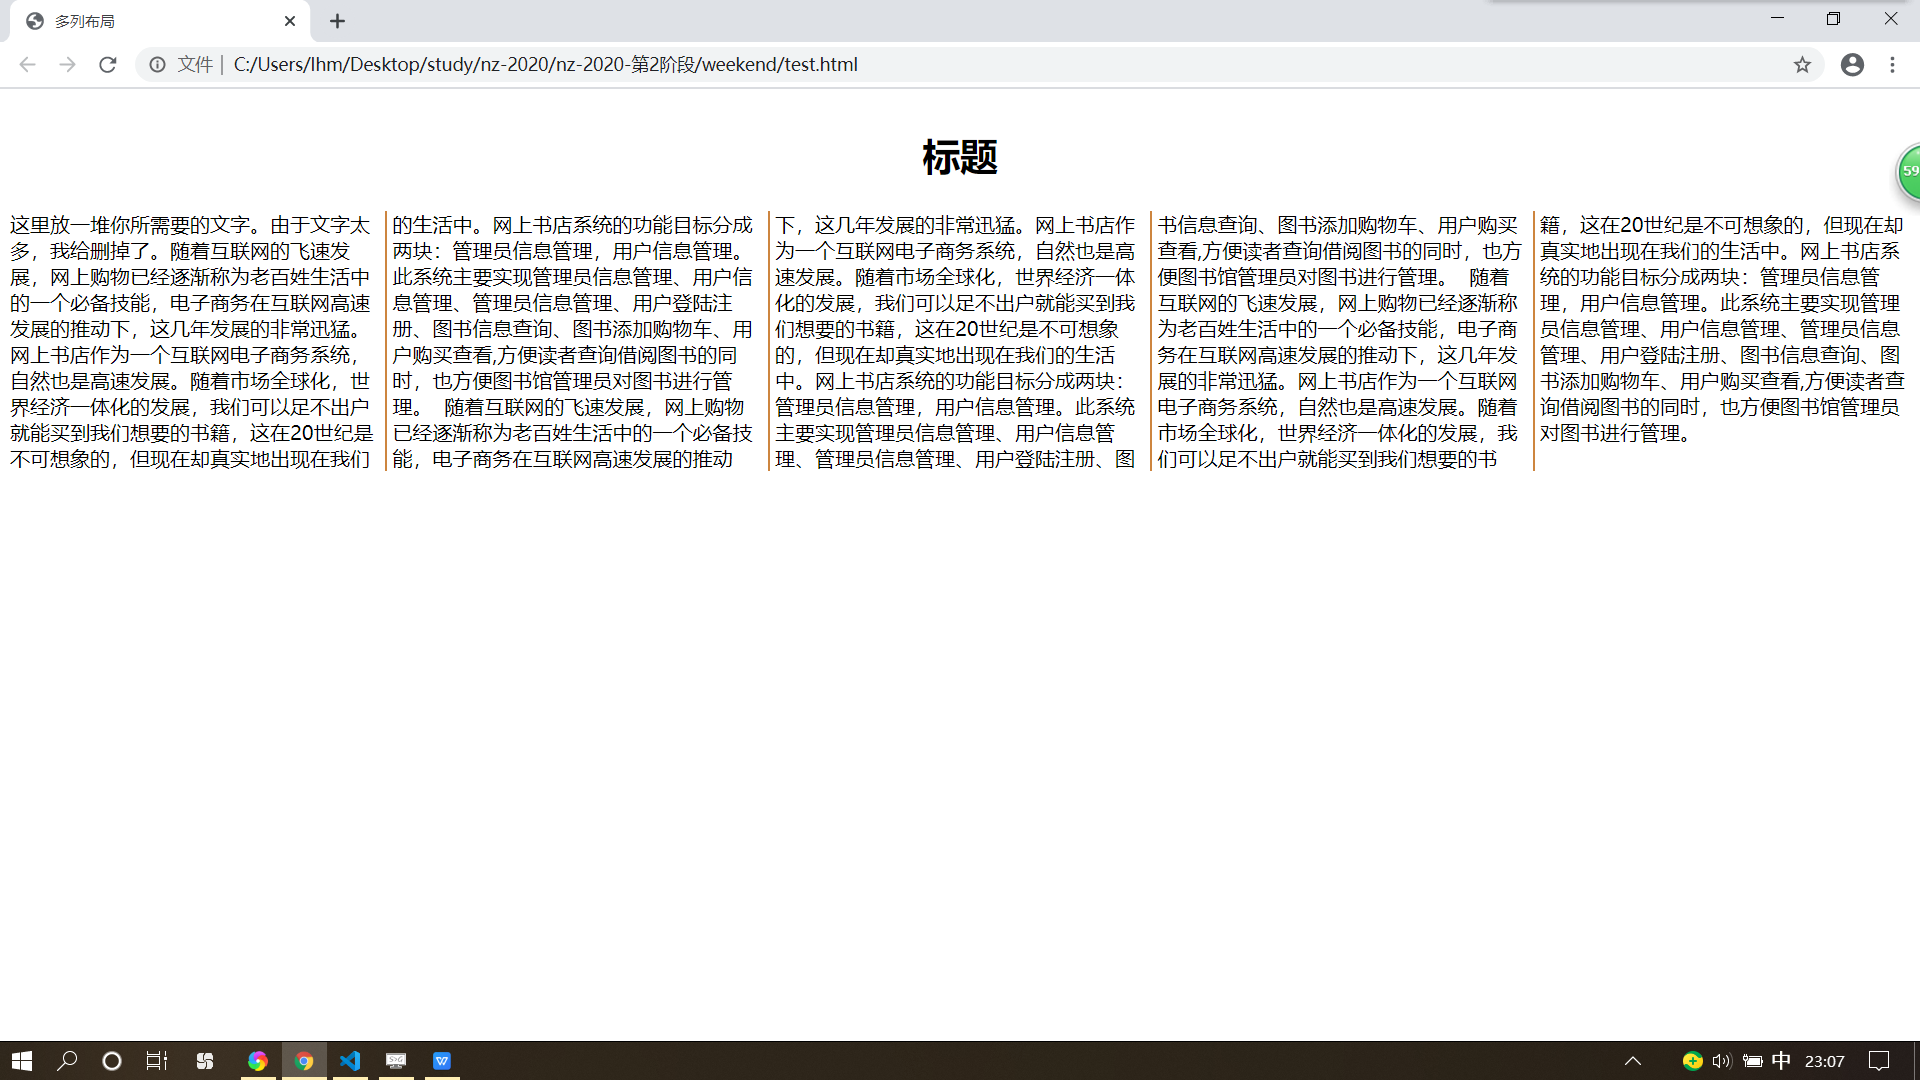Screen dimensions: 1920x1080
Task: Open Task View on the taskbar
Action: point(157,1061)
